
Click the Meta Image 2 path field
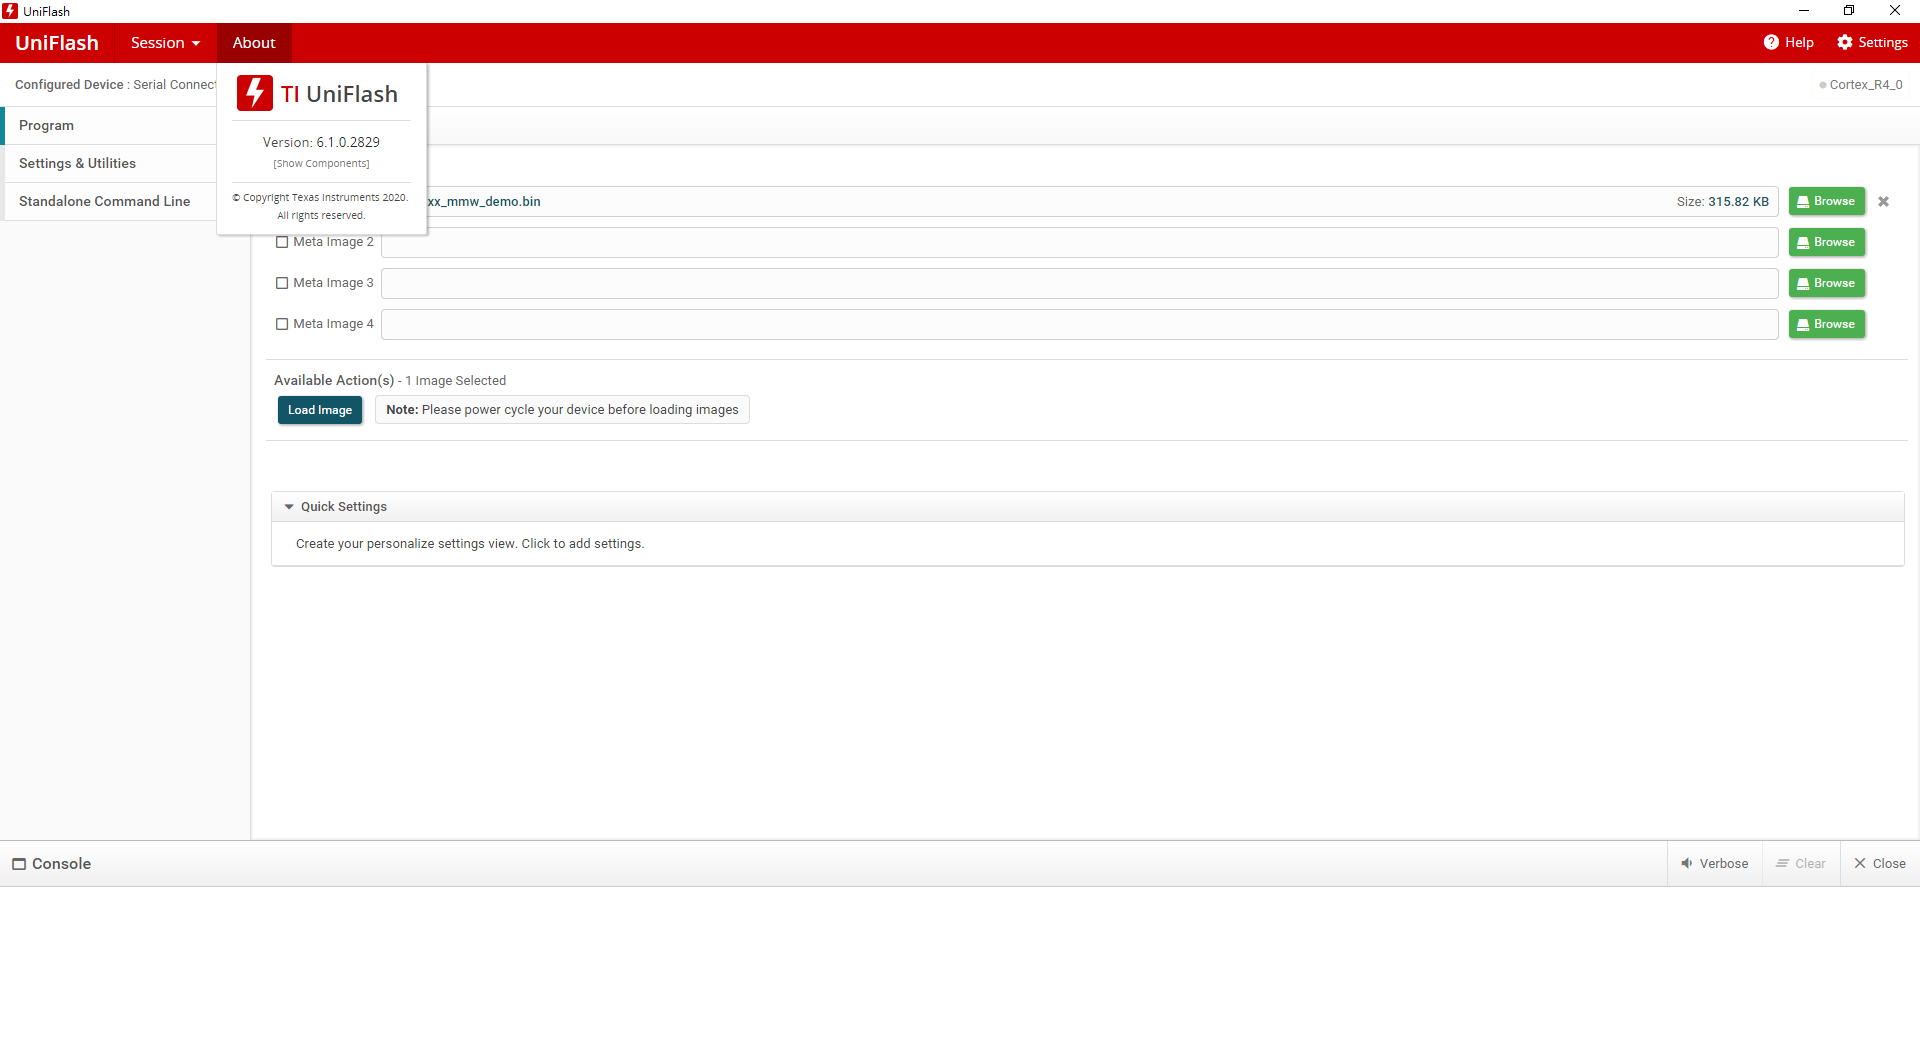tap(1079, 242)
